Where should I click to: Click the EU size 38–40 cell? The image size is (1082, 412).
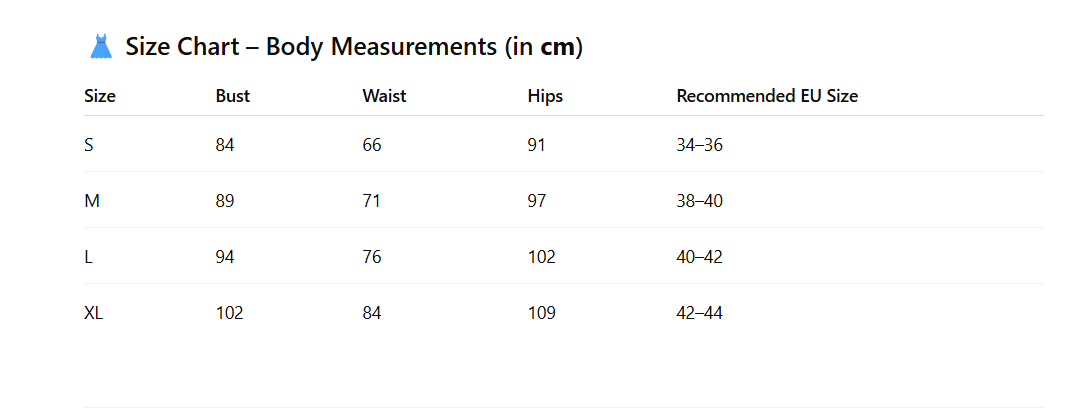pos(700,201)
